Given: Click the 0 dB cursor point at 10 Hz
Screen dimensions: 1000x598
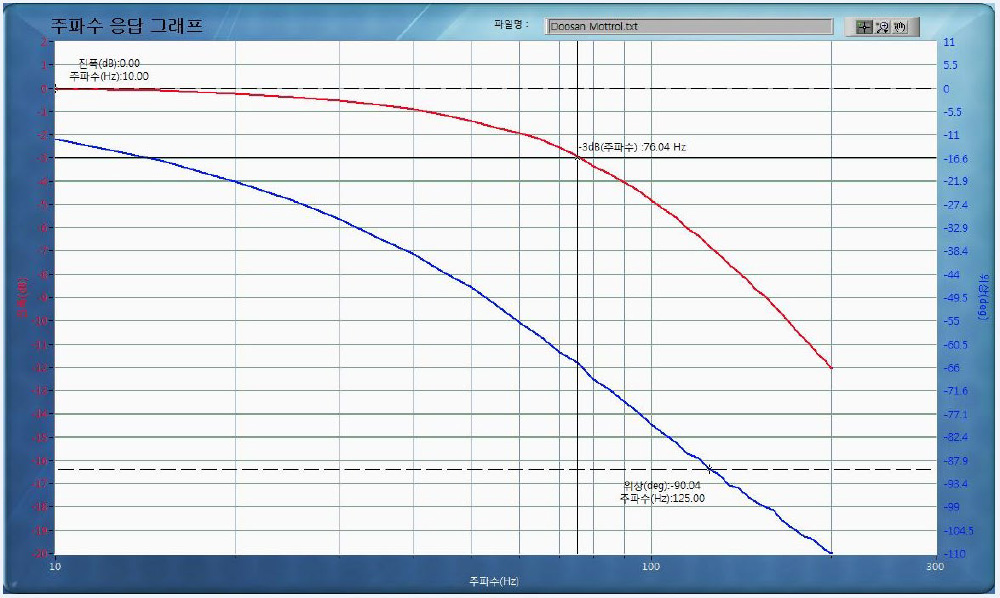Looking at the screenshot, I should click(x=55, y=88).
